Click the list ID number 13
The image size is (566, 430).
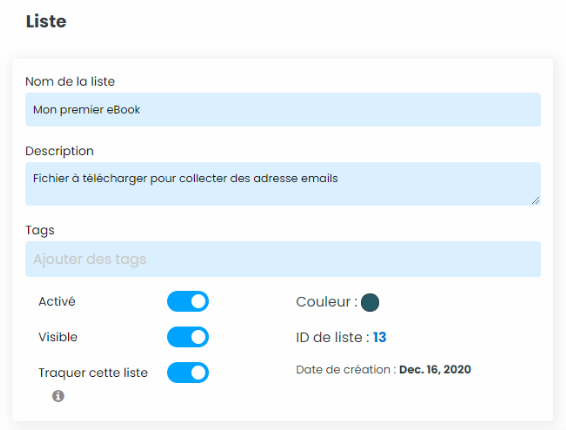click(x=380, y=337)
